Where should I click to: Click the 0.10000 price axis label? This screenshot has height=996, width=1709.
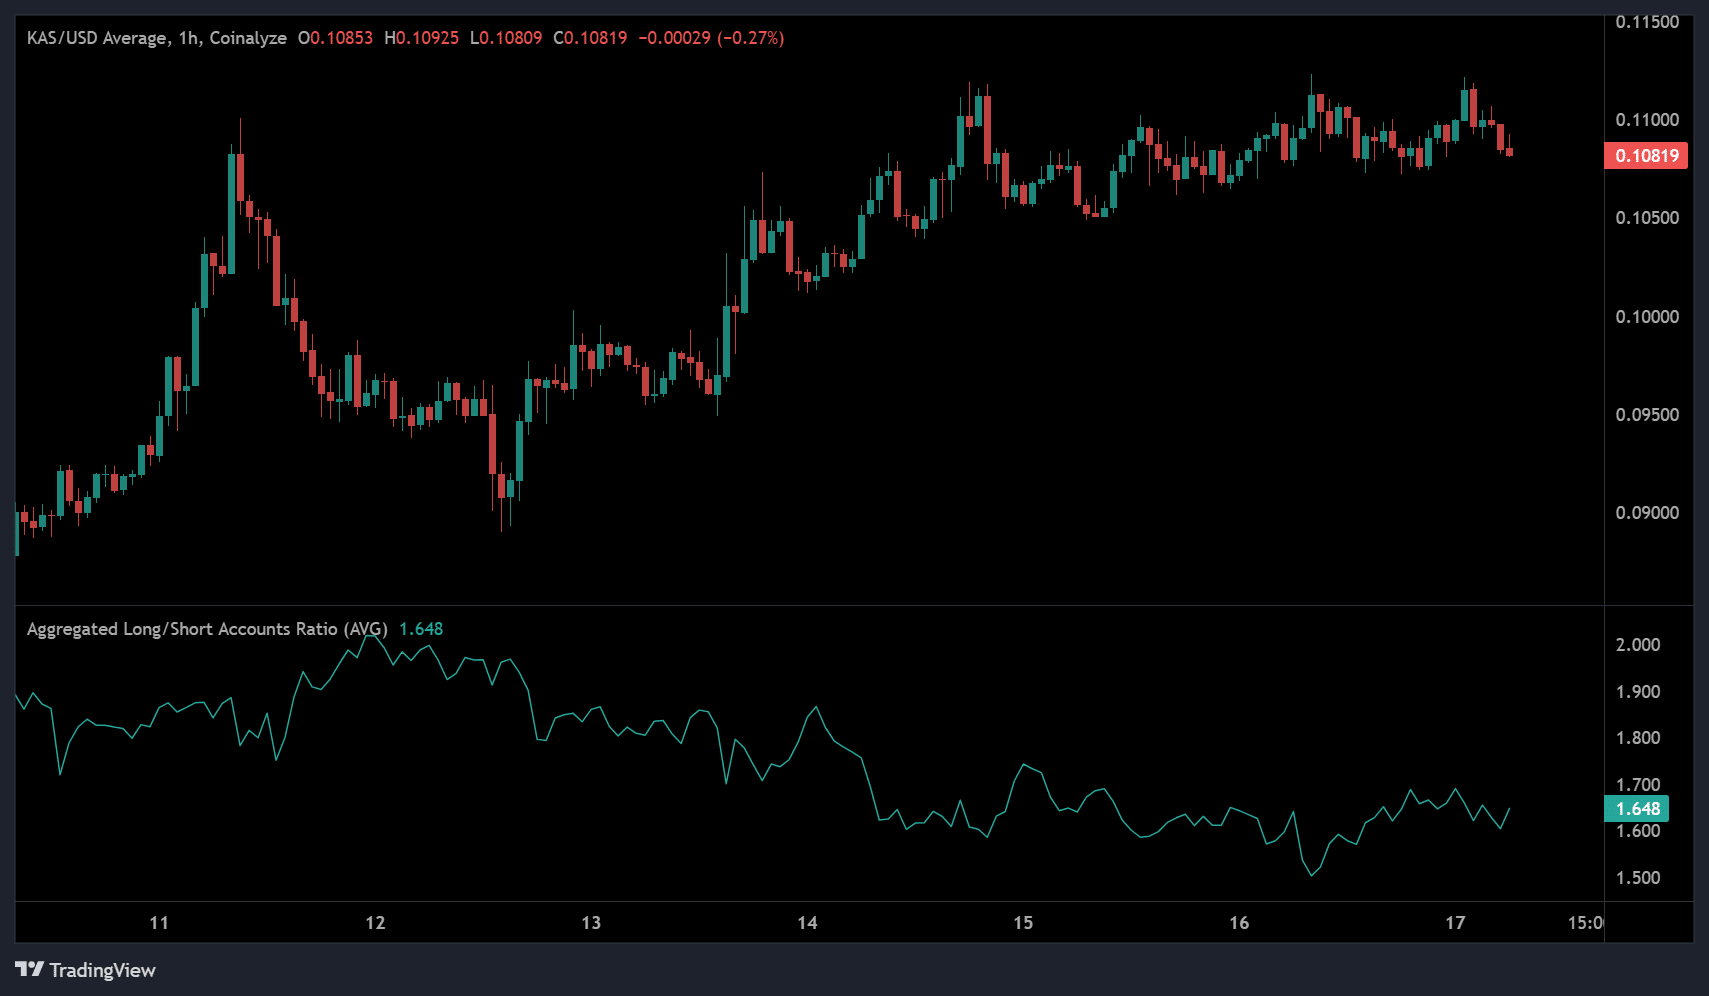coord(1647,317)
